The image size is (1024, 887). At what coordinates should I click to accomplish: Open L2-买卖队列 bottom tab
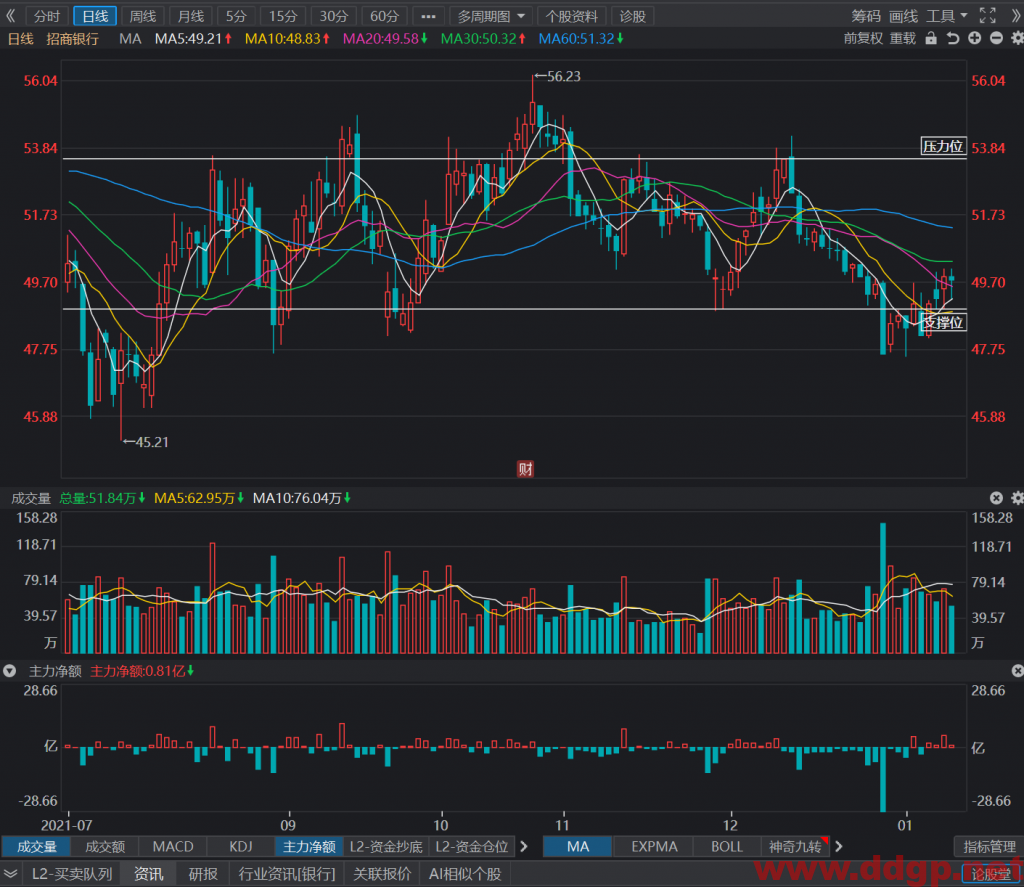72,874
